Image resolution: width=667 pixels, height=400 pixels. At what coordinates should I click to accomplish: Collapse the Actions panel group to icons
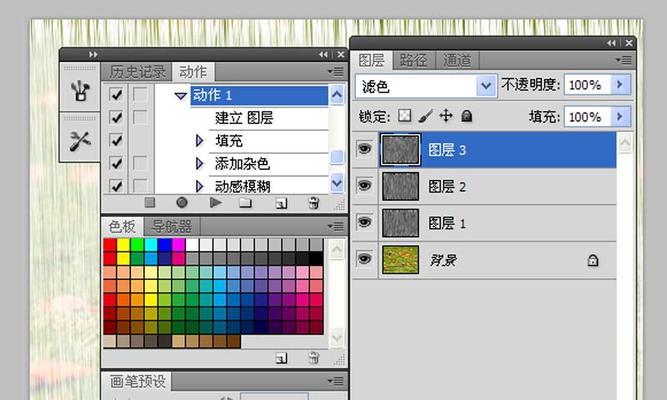pos(323,54)
